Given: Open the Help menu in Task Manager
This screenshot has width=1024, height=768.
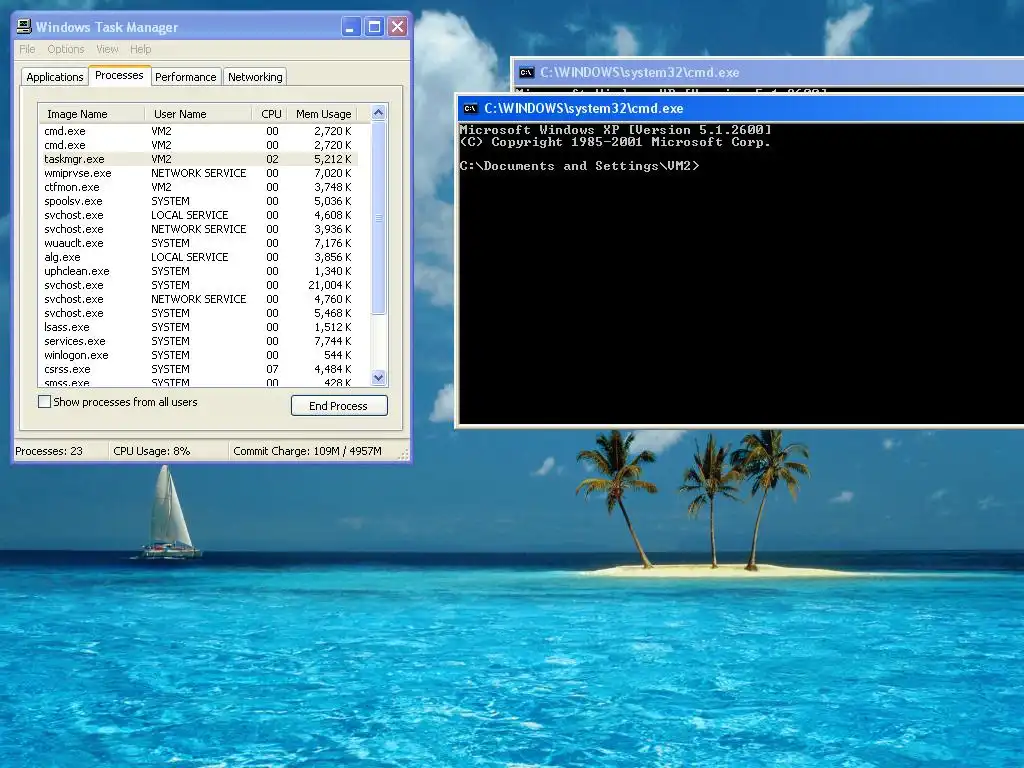Looking at the screenshot, I should pos(140,49).
